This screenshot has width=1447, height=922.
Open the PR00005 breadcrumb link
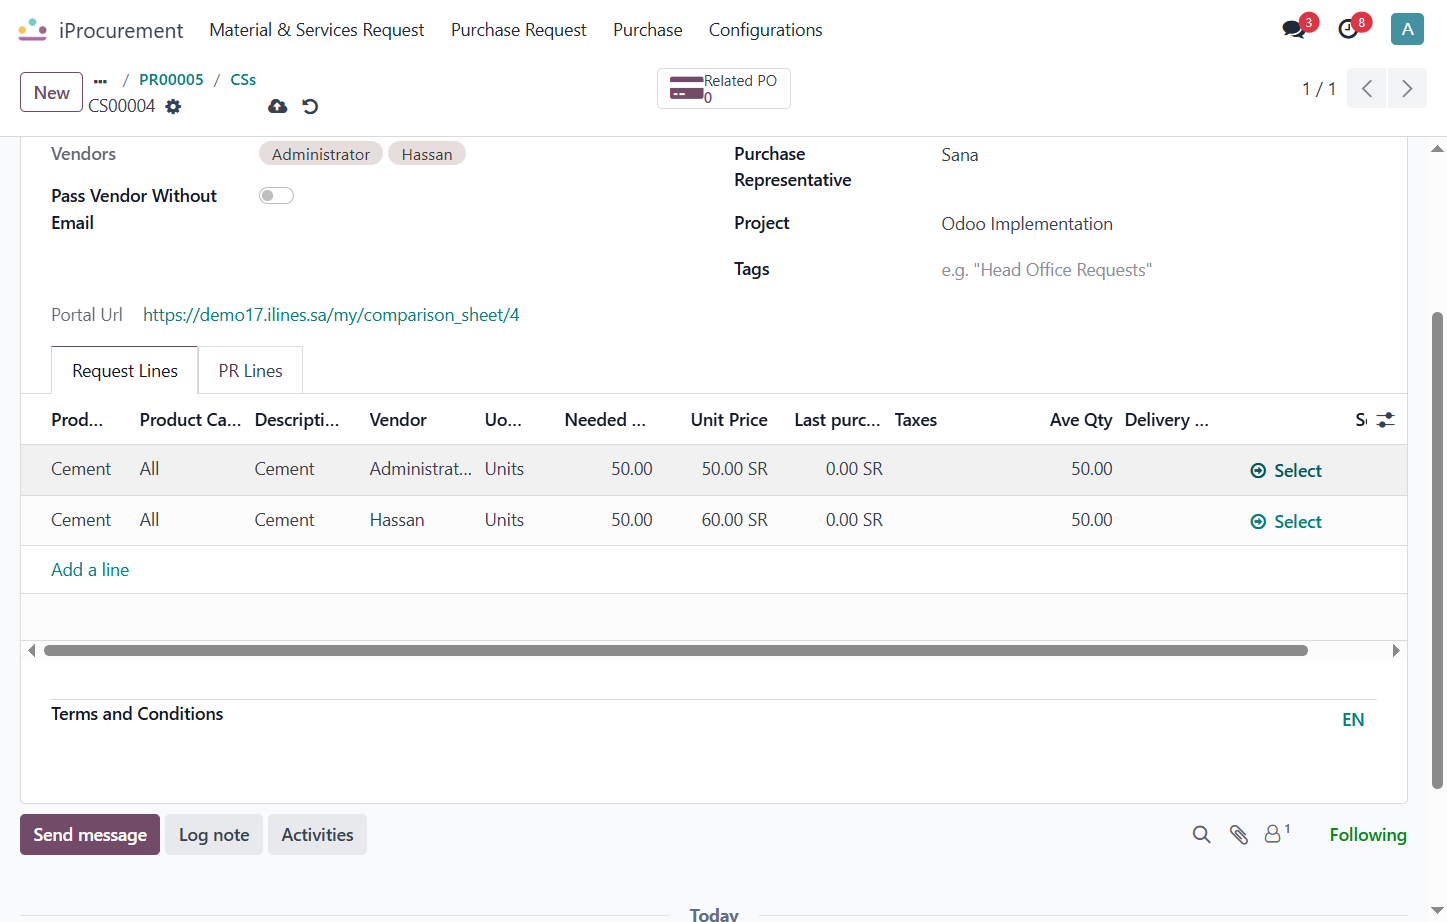pyautogui.click(x=171, y=80)
